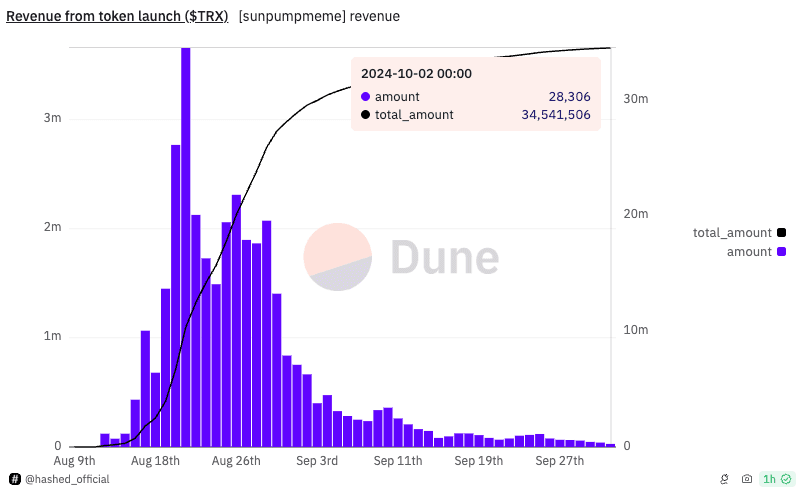Viewport: 805px width, 495px height.
Task: Click the tooltip date 2024-10-02 00:00
Action: pos(416,73)
